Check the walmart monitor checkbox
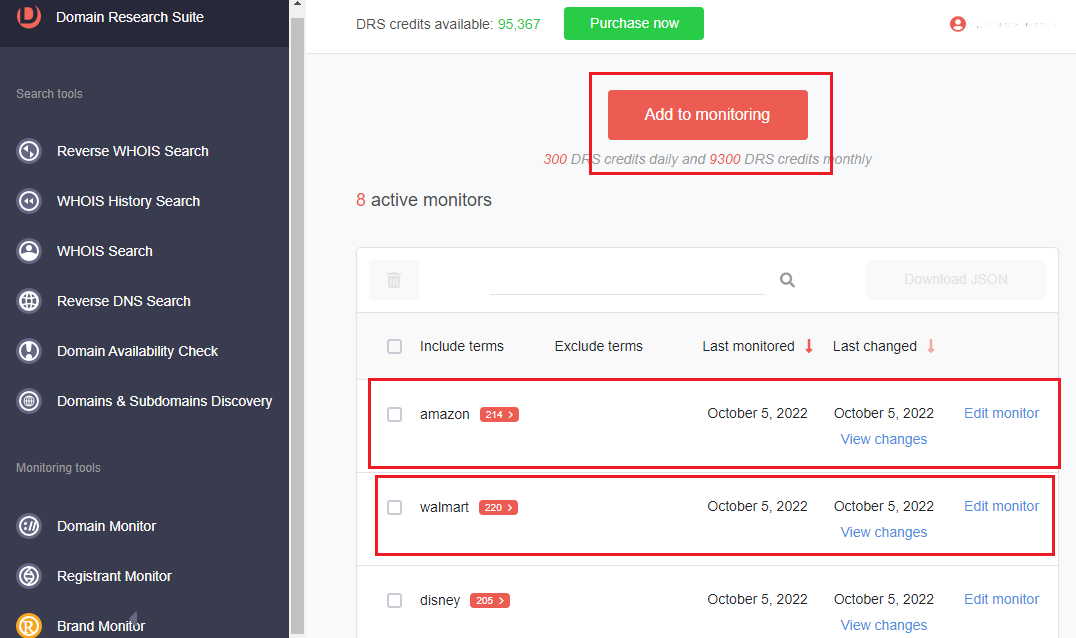Screen dimensions: 1076x638 coord(395,507)
